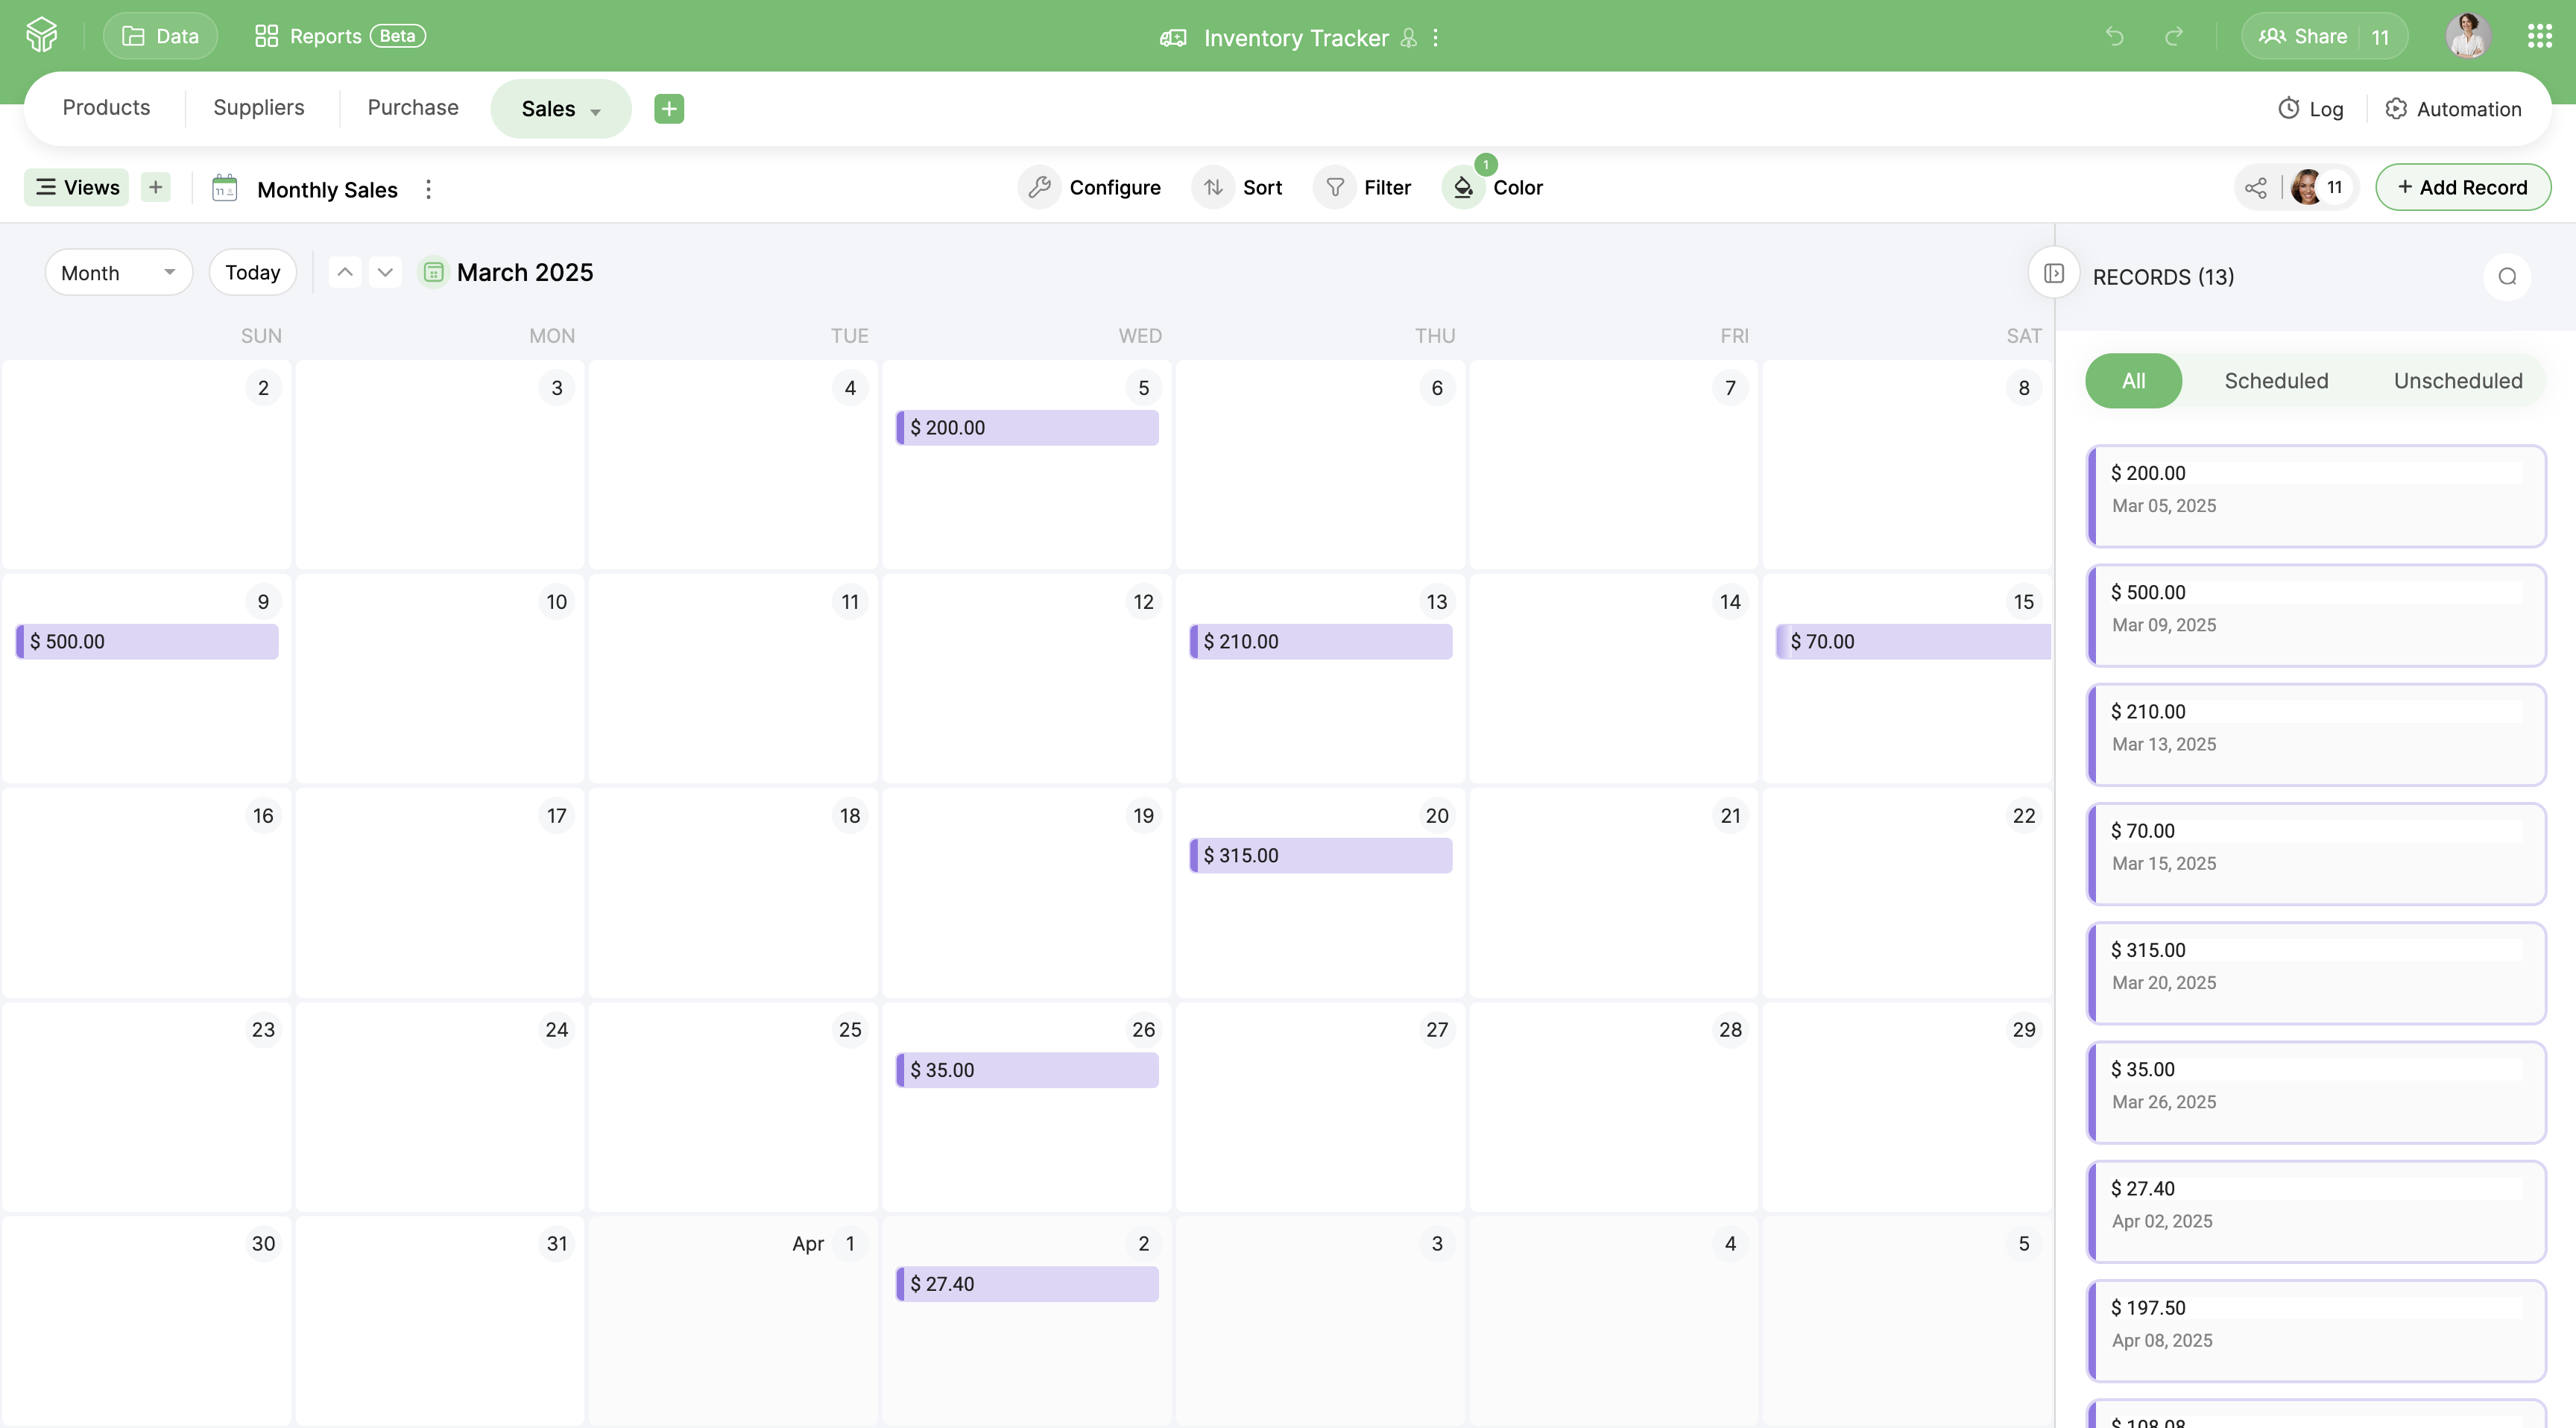Click the Add Record button
This screenshot has width=2576, height=1428.
coord(2463,187)
